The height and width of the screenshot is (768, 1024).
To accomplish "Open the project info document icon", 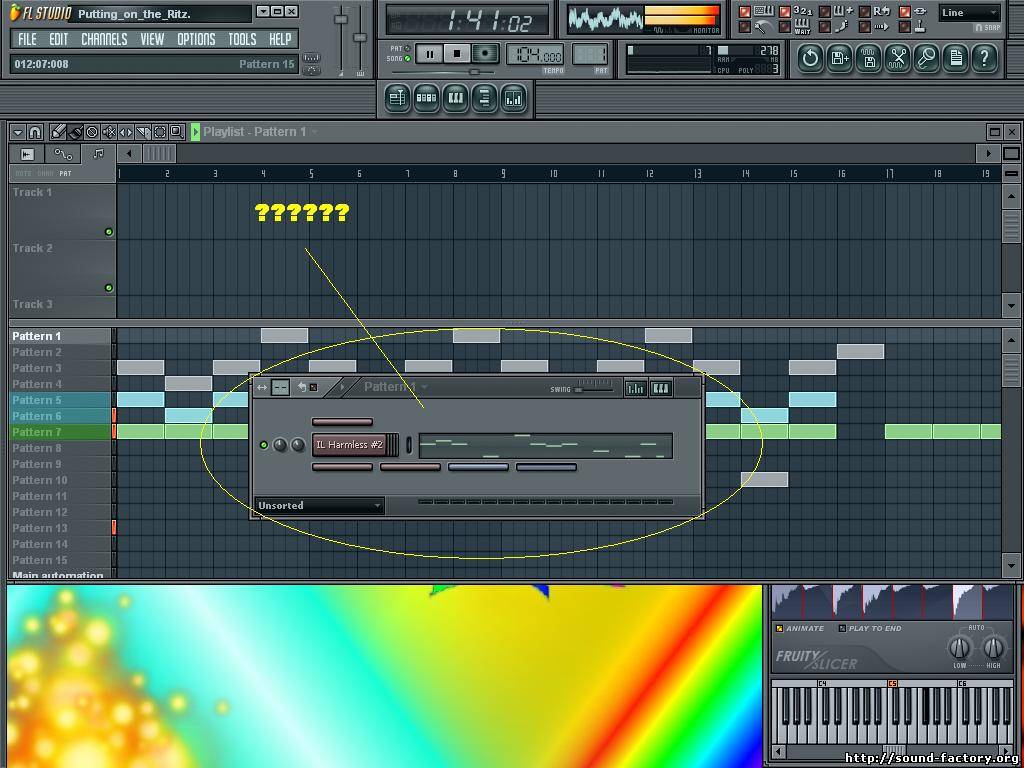I will pyautogui.click(x=956, y=58).
